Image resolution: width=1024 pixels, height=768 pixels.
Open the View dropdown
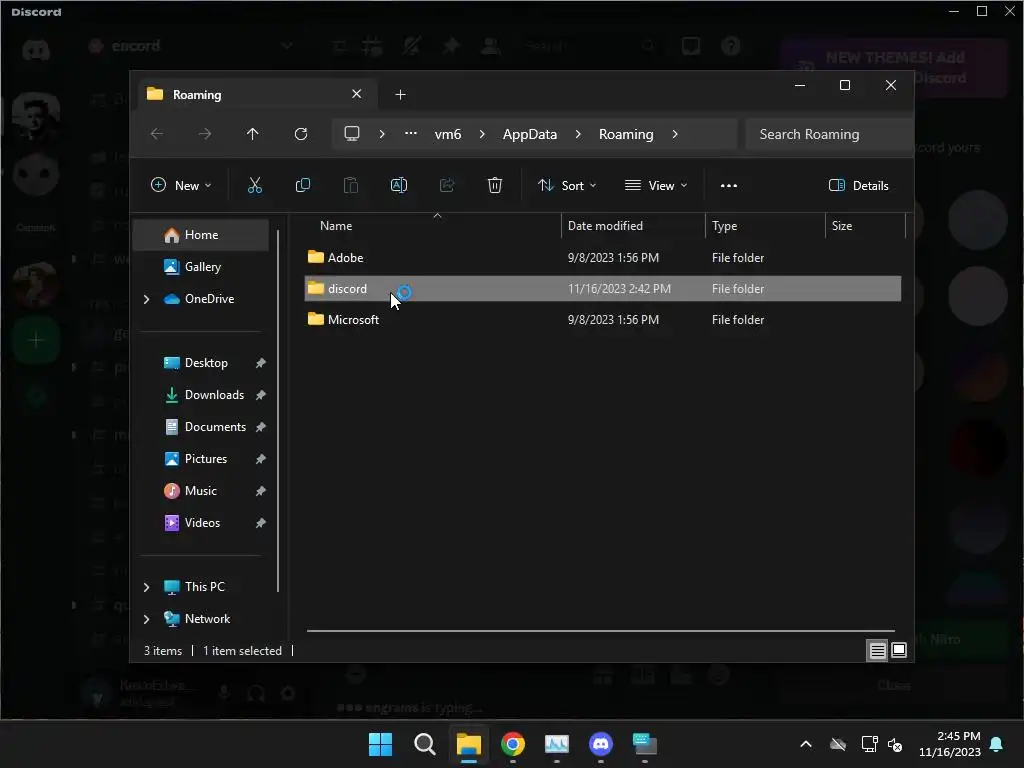click(656, 185)
